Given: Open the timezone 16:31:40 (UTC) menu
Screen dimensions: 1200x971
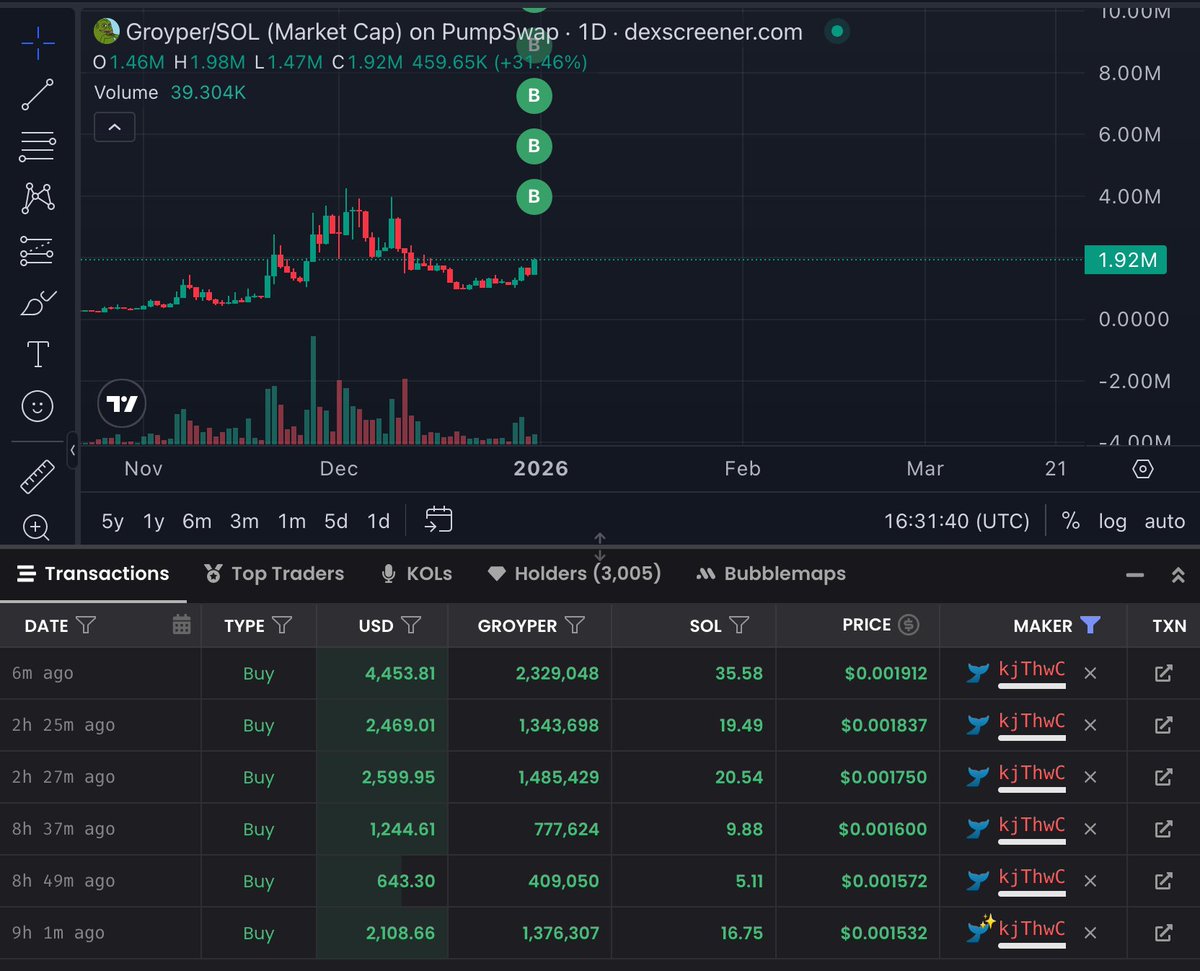Looking at the screenshot, I should (956, 521).
